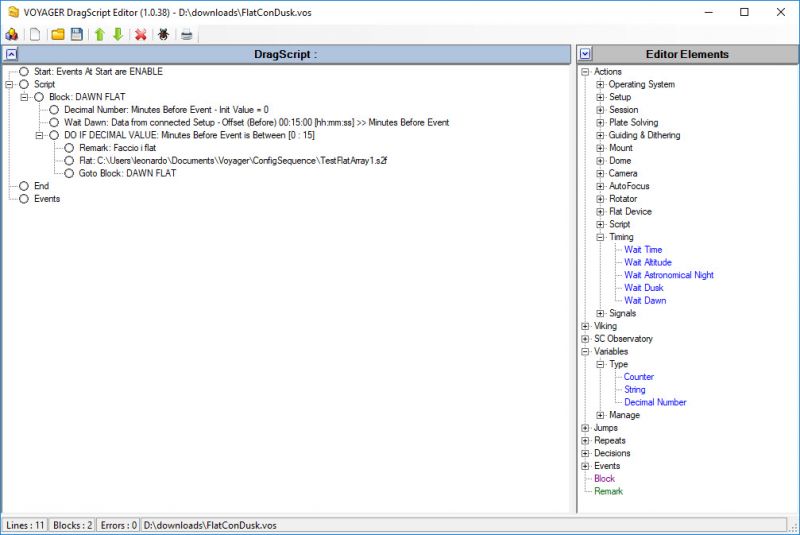This screenshot has width=800, height=535.
Task: Click the Lines : 11 status bar entry
Action: pyautogui.click(x=26, y=525)
